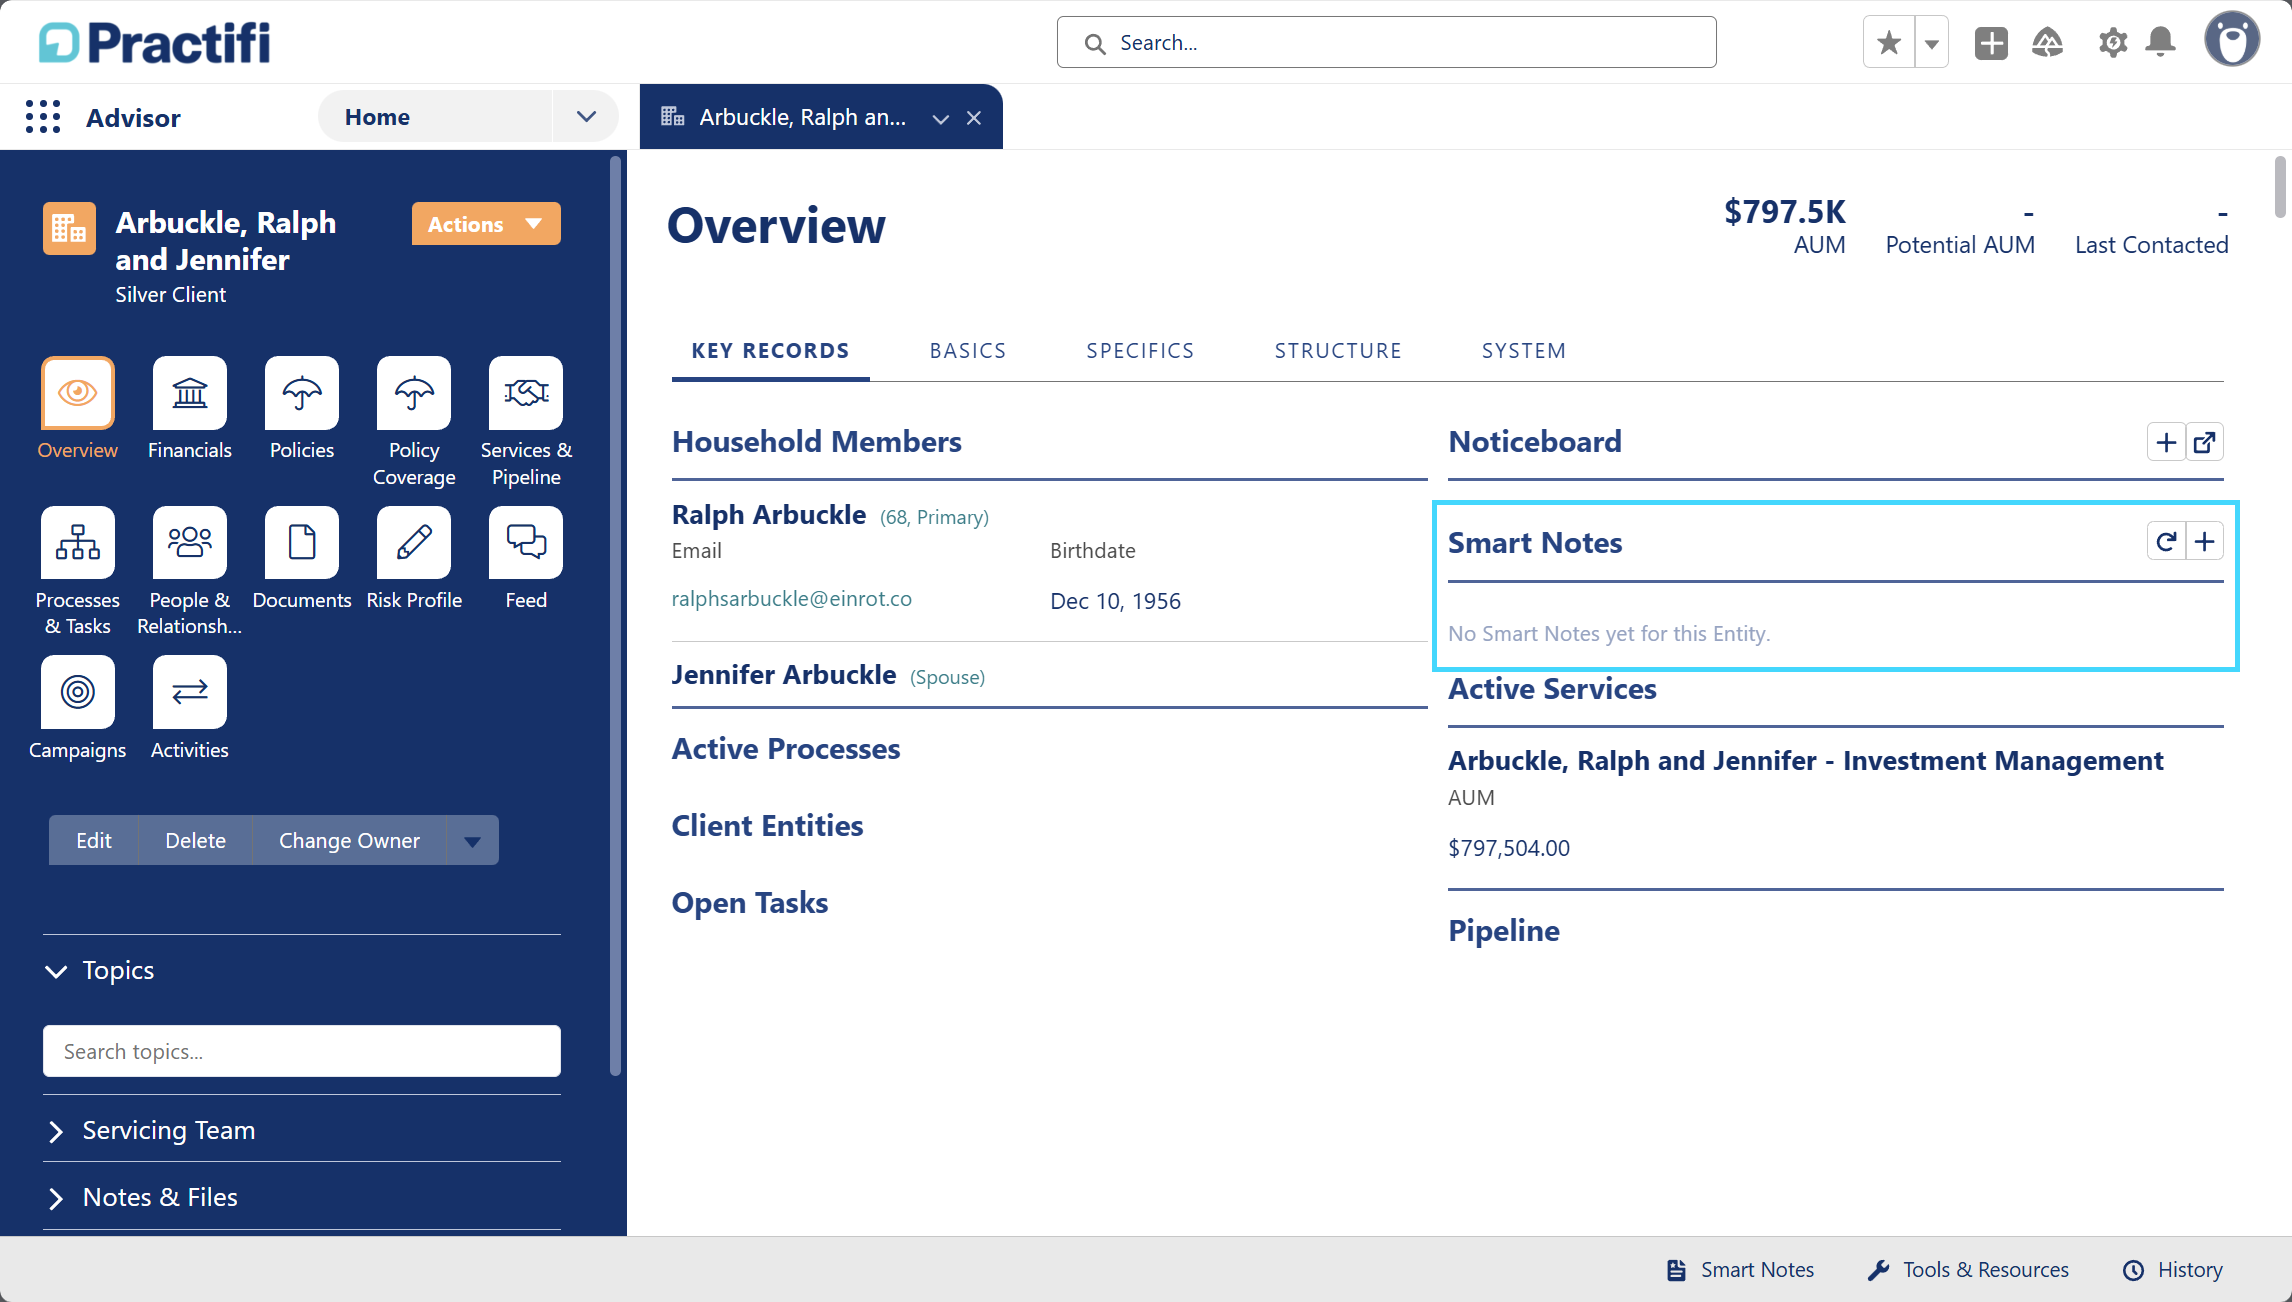Image resolution: width=2292 pixels, height=1302 pixels.
Task: Open the Home navigation dropdown chevron
Action: pos(586,117)
